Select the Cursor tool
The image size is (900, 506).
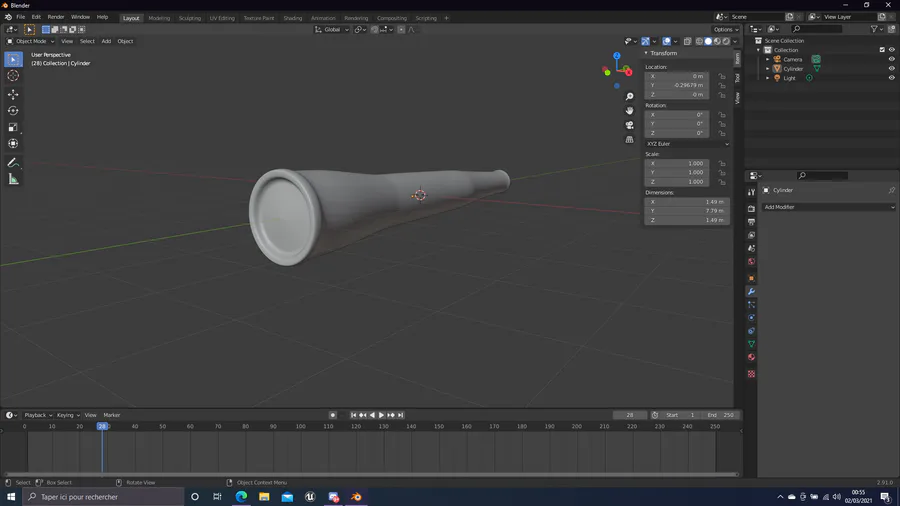[13, 76]
